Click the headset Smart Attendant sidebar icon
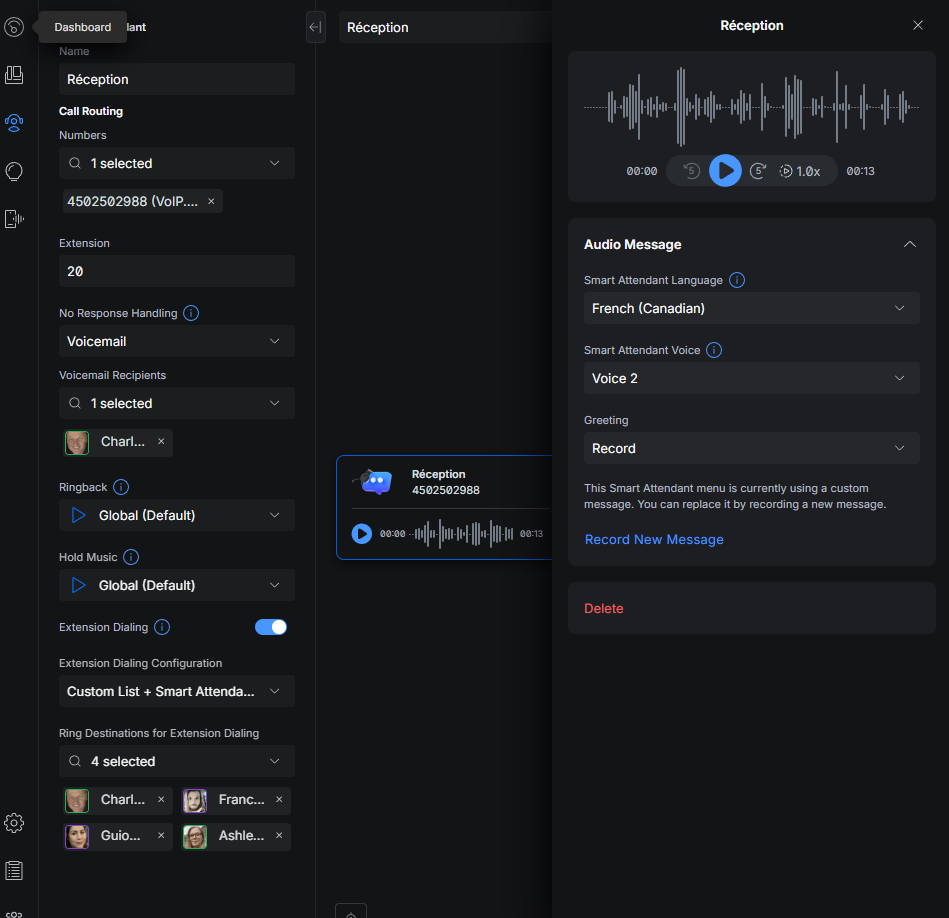 [x=14, y=123]
